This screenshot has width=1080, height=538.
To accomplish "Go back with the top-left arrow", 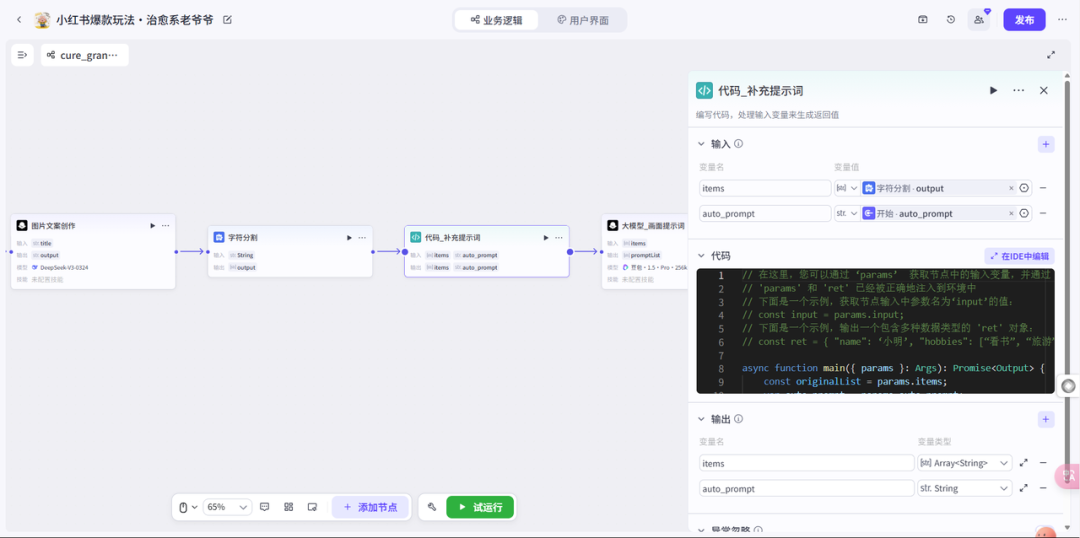I will click(19, 19).
